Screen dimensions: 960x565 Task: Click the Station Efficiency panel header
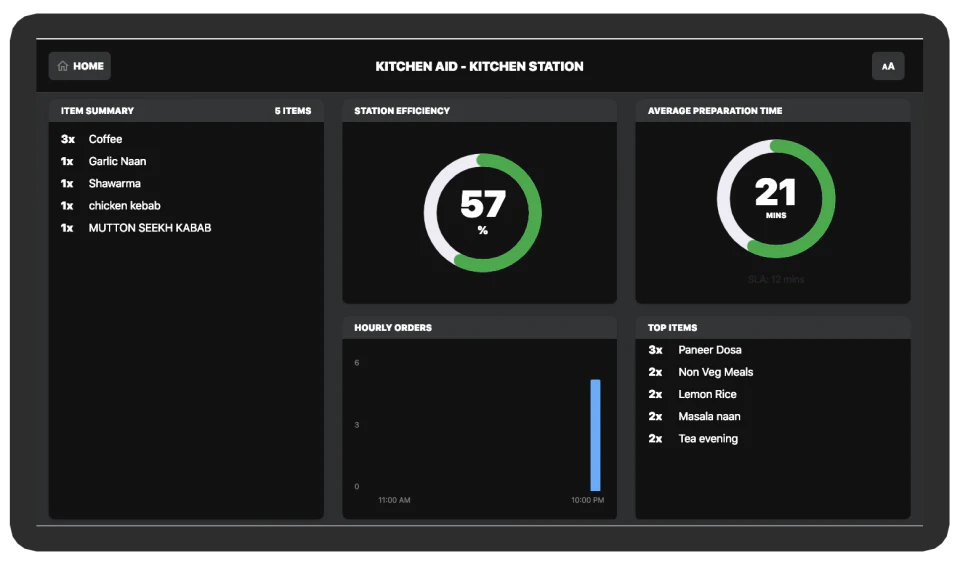click(479, 111)
